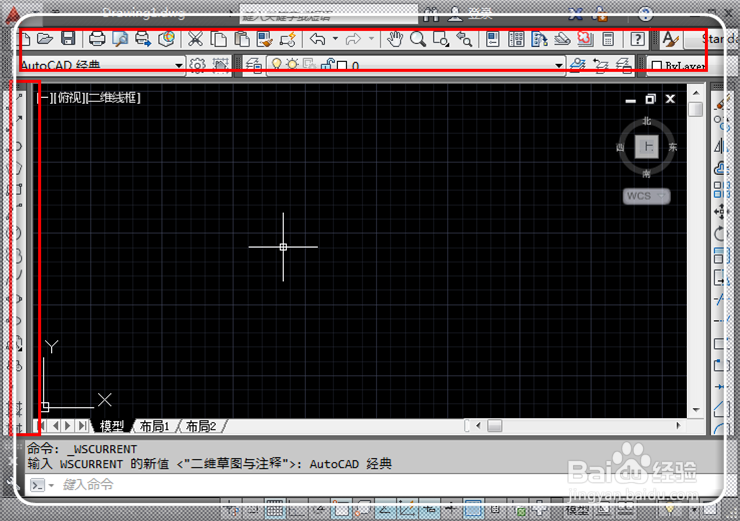The image size is (740, 521).
Task: Click 东 on the ViewCube compass
Action: [673, 147]
